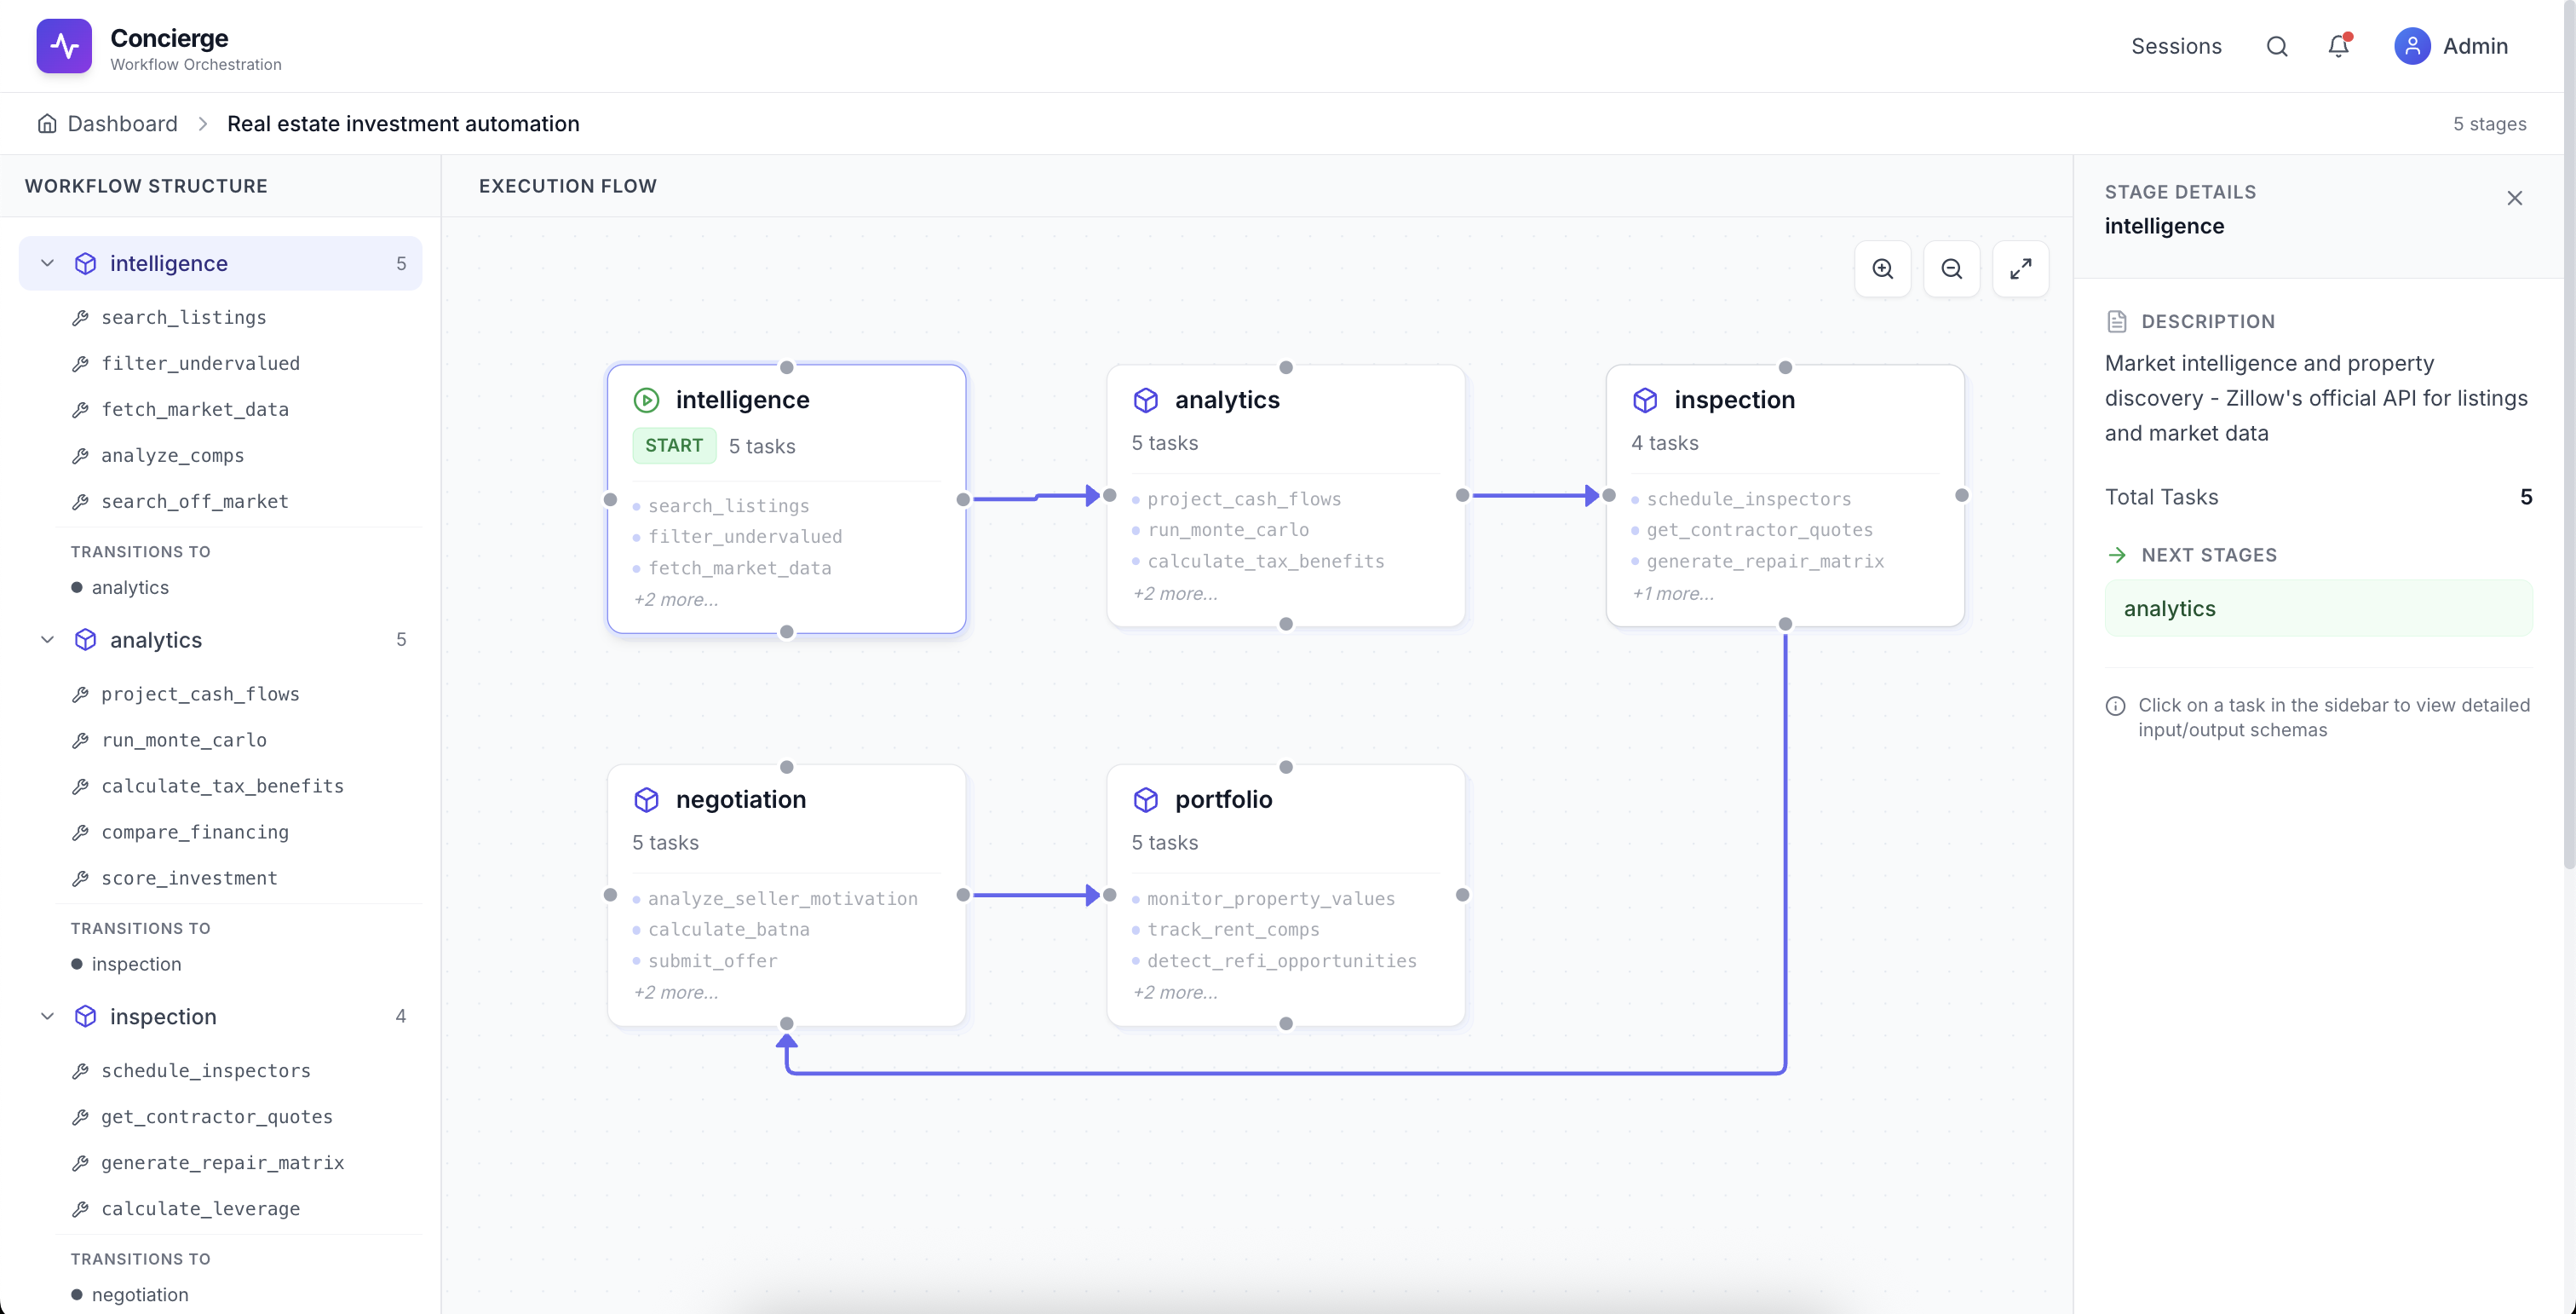Zoom in on the execution flow
Image resolution: width=2576 pixels, height=1314 pixels.
[x=1883, y=268]
